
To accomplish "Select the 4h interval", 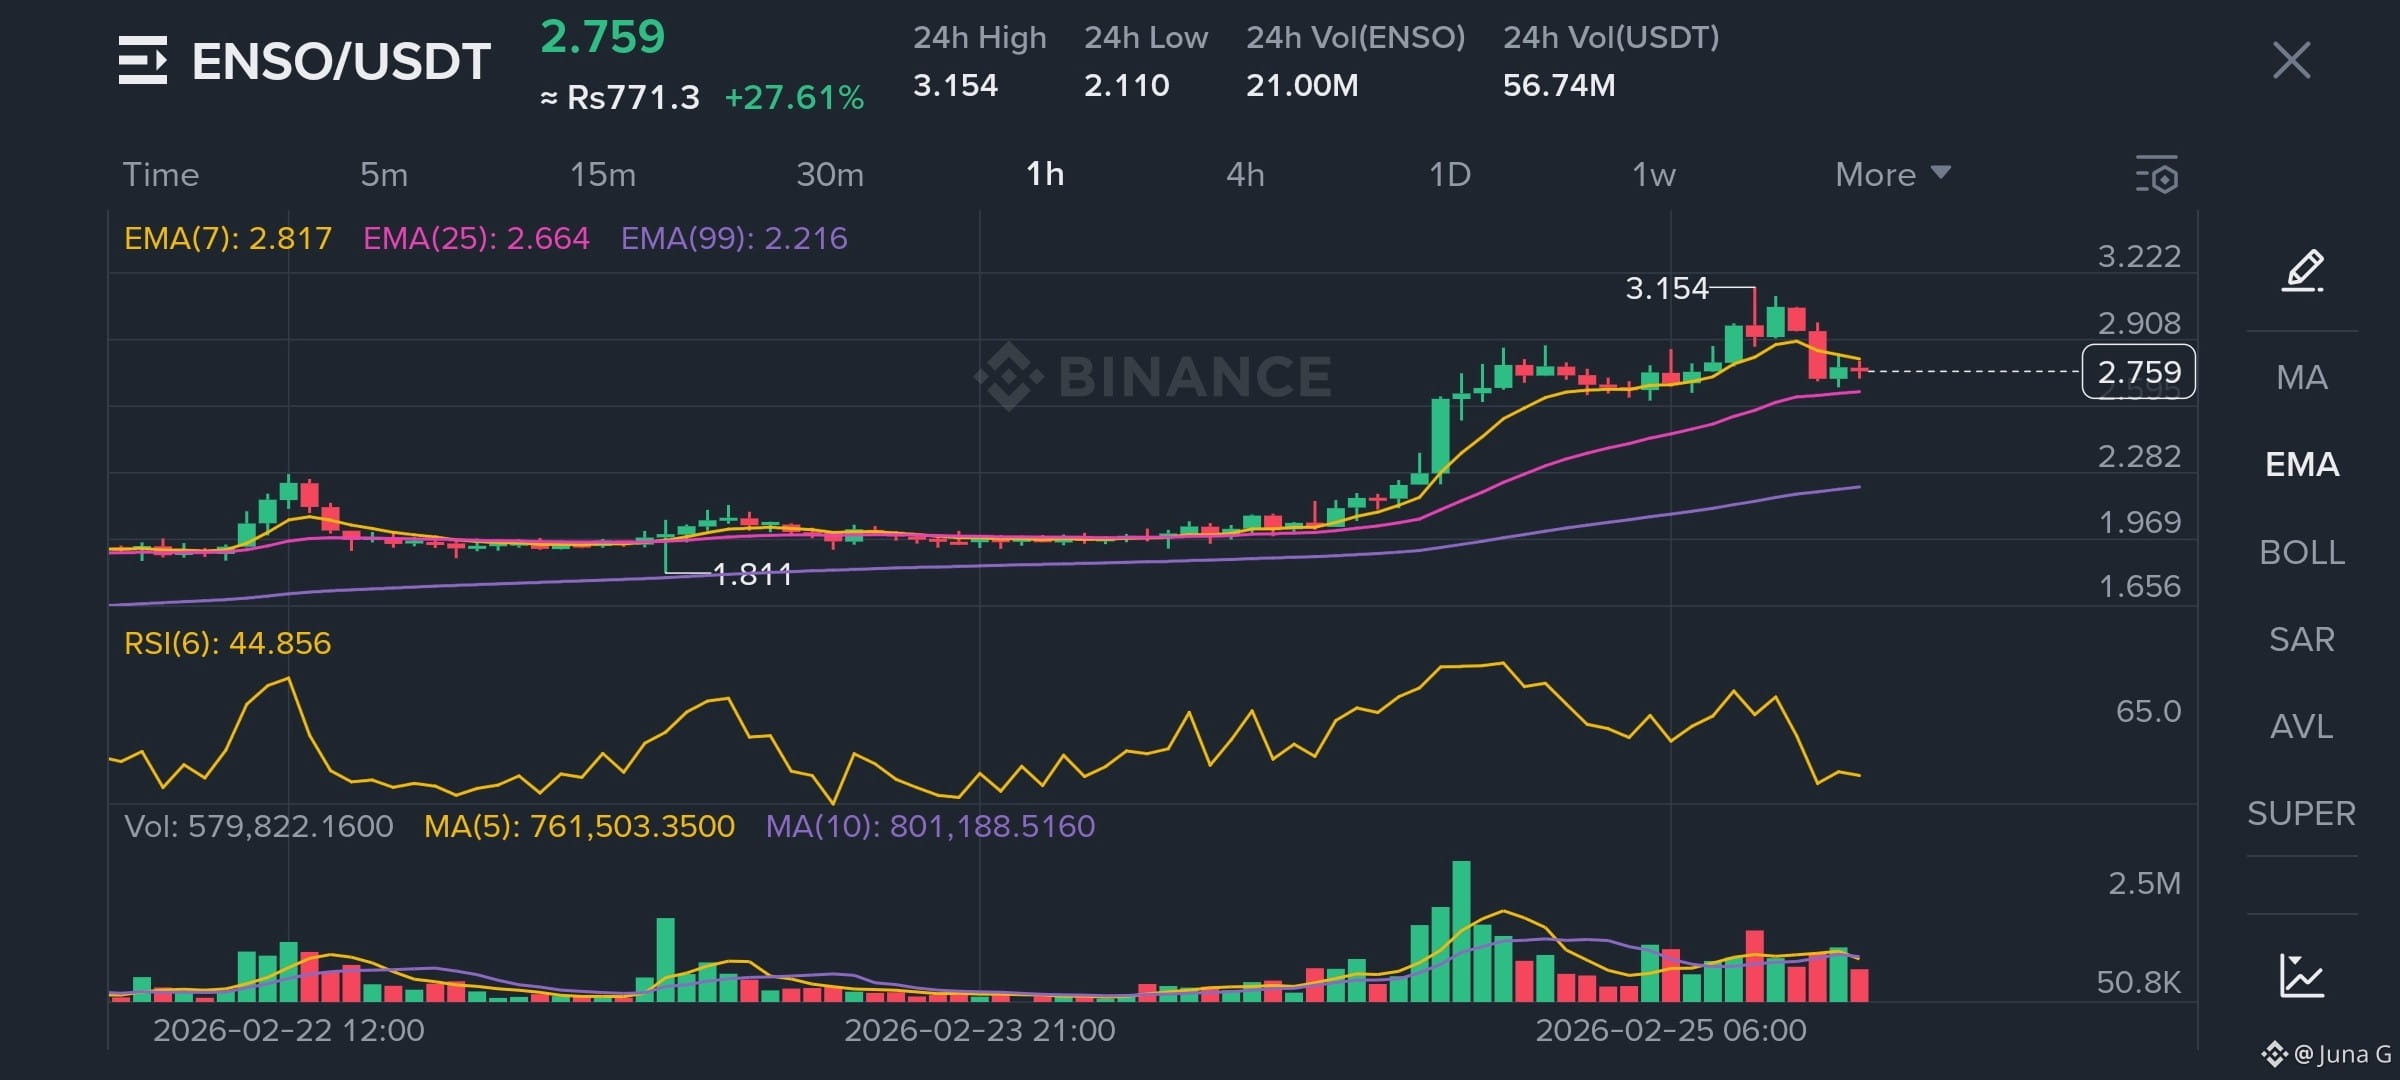I will click(x=1246, y=175).
